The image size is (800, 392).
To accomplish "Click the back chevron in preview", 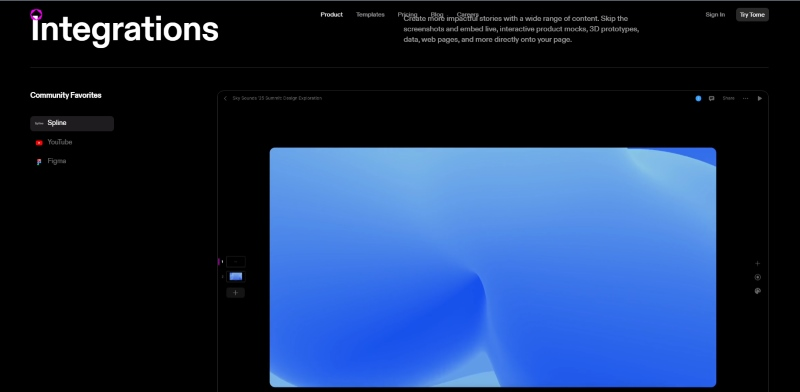I will click(225, 99).
